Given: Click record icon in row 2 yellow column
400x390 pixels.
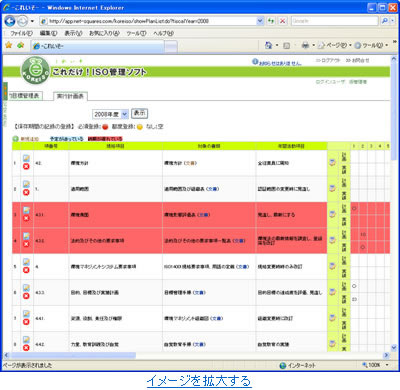Looking at the screenshot, I should (332, 189).
